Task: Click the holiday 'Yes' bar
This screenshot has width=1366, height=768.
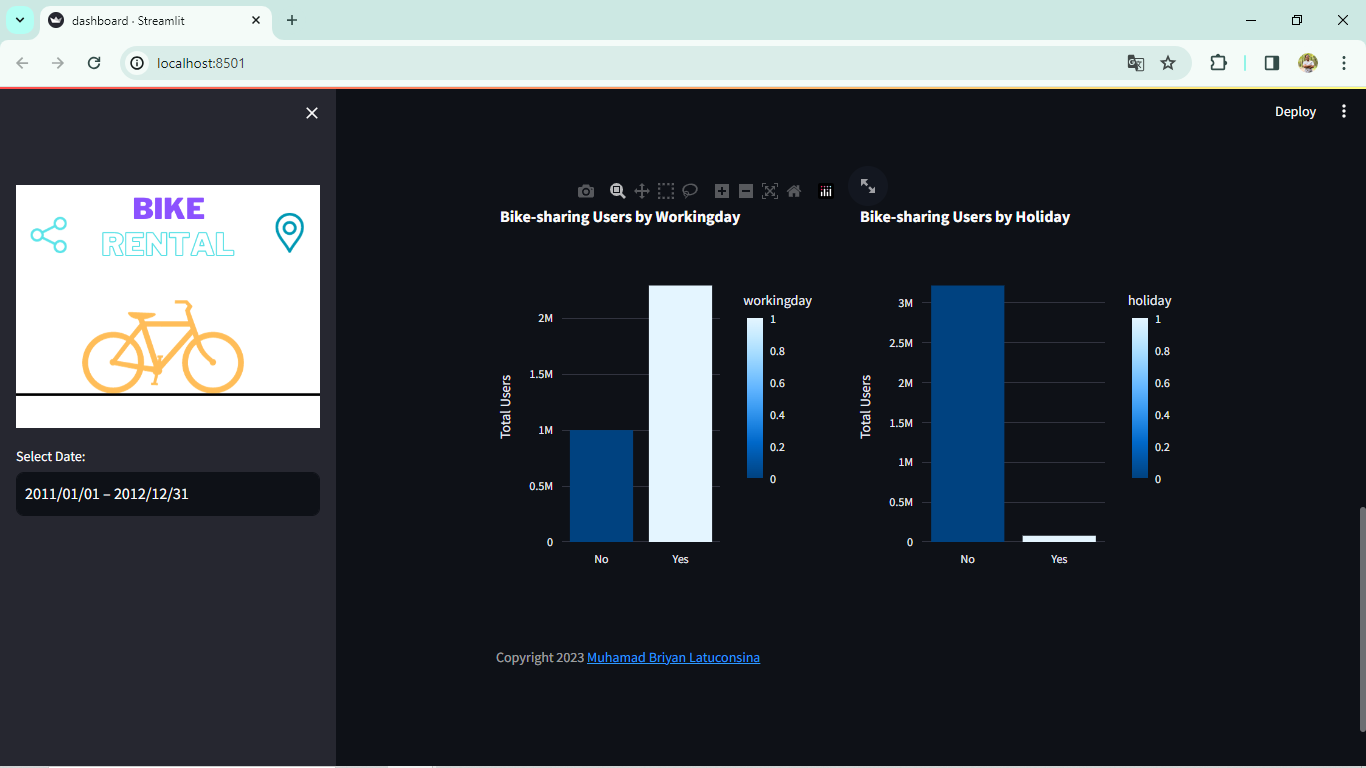Action: [x=1059, y=539]
